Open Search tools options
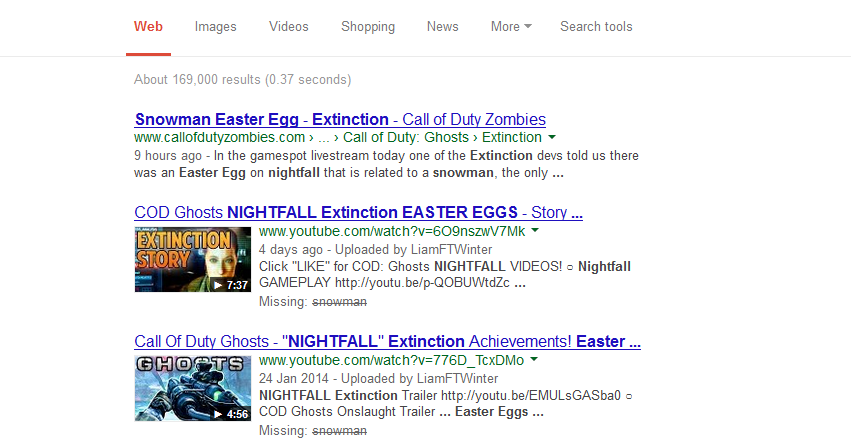 596,27
